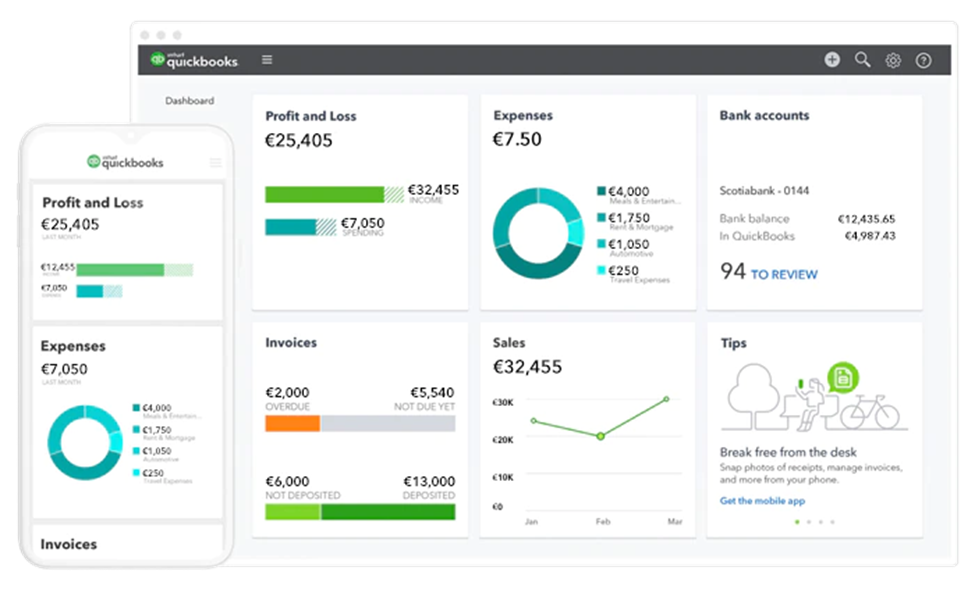Select Dashboard in the sidebar

coord(190,101)
